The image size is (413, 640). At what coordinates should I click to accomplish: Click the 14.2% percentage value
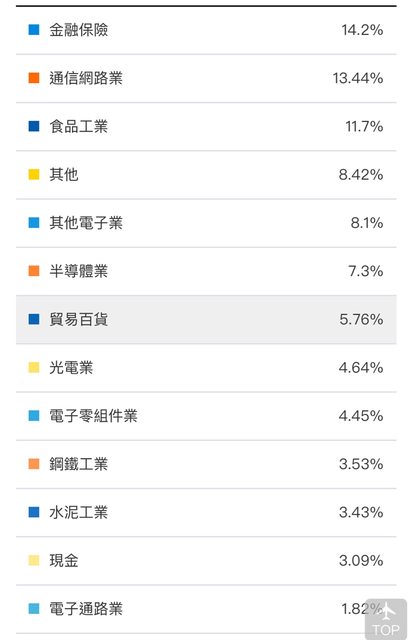[x=362, y=30]
